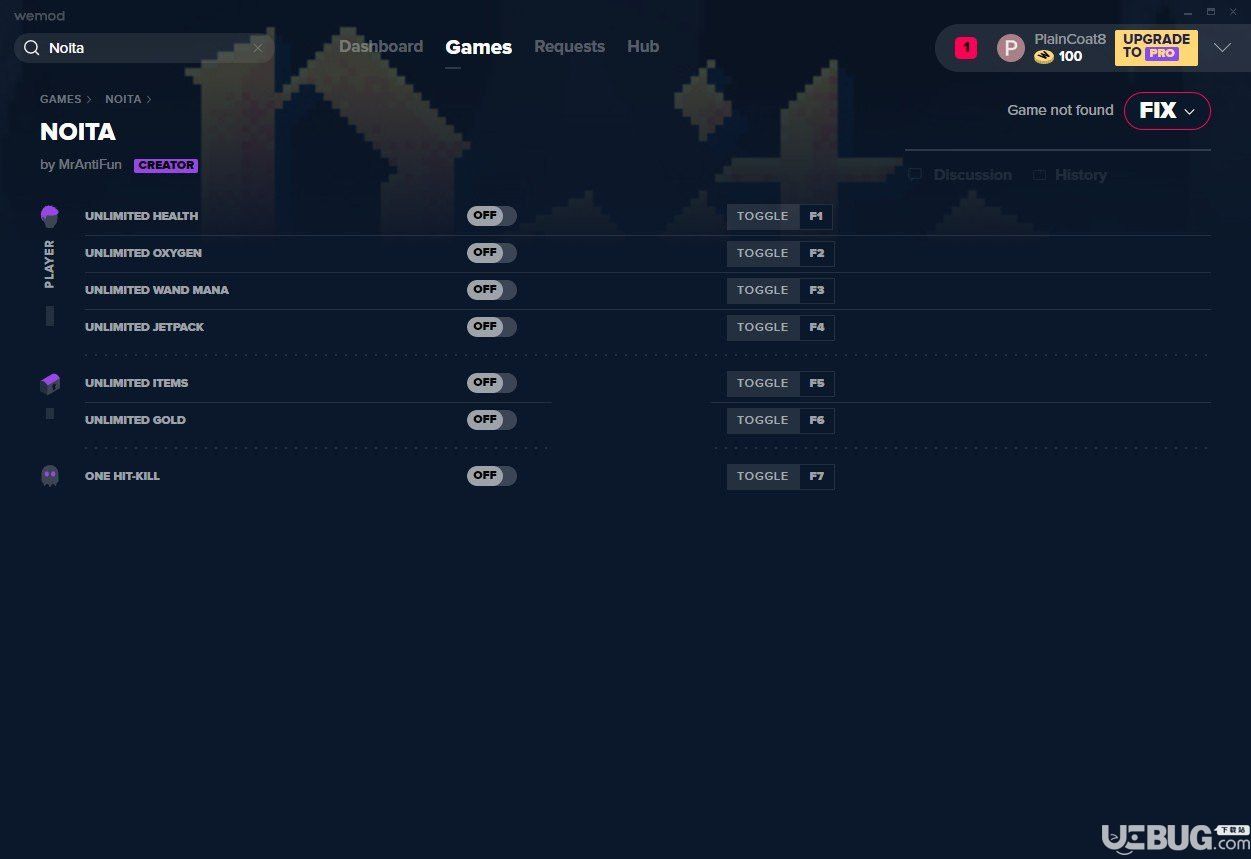Click the Upgrade to Pro button
The width and height of the screenshot is (1251, 859).
(x=1156, y=47)
